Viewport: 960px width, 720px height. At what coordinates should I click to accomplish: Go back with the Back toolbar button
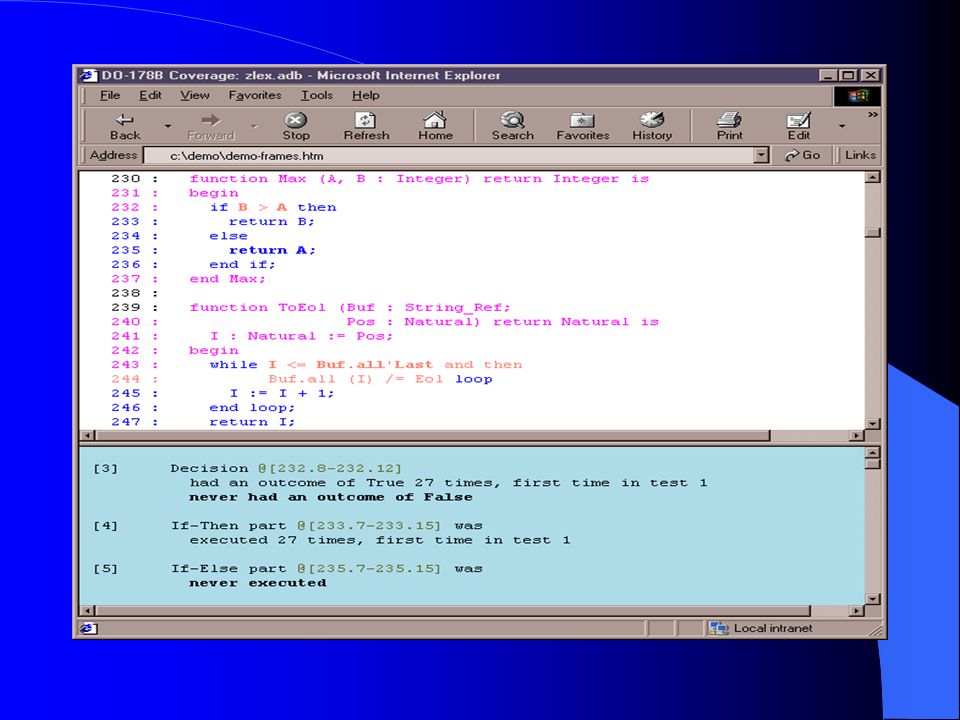(x=125, y=126)
